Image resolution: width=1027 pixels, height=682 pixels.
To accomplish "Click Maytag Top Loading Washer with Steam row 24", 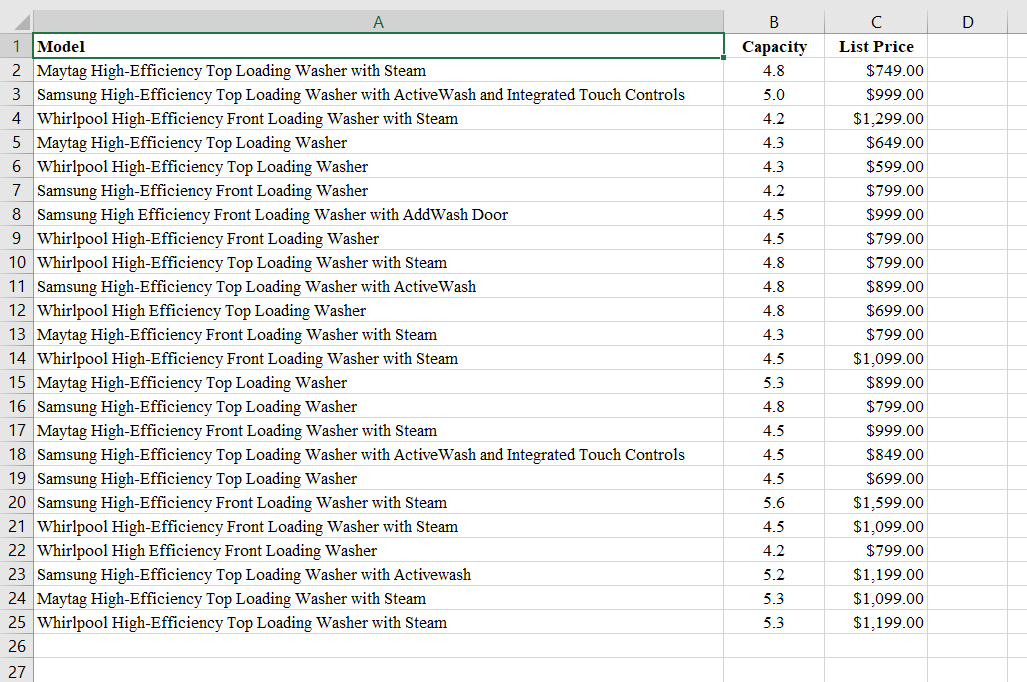I will pyautogui.click(x=378, y=598).
